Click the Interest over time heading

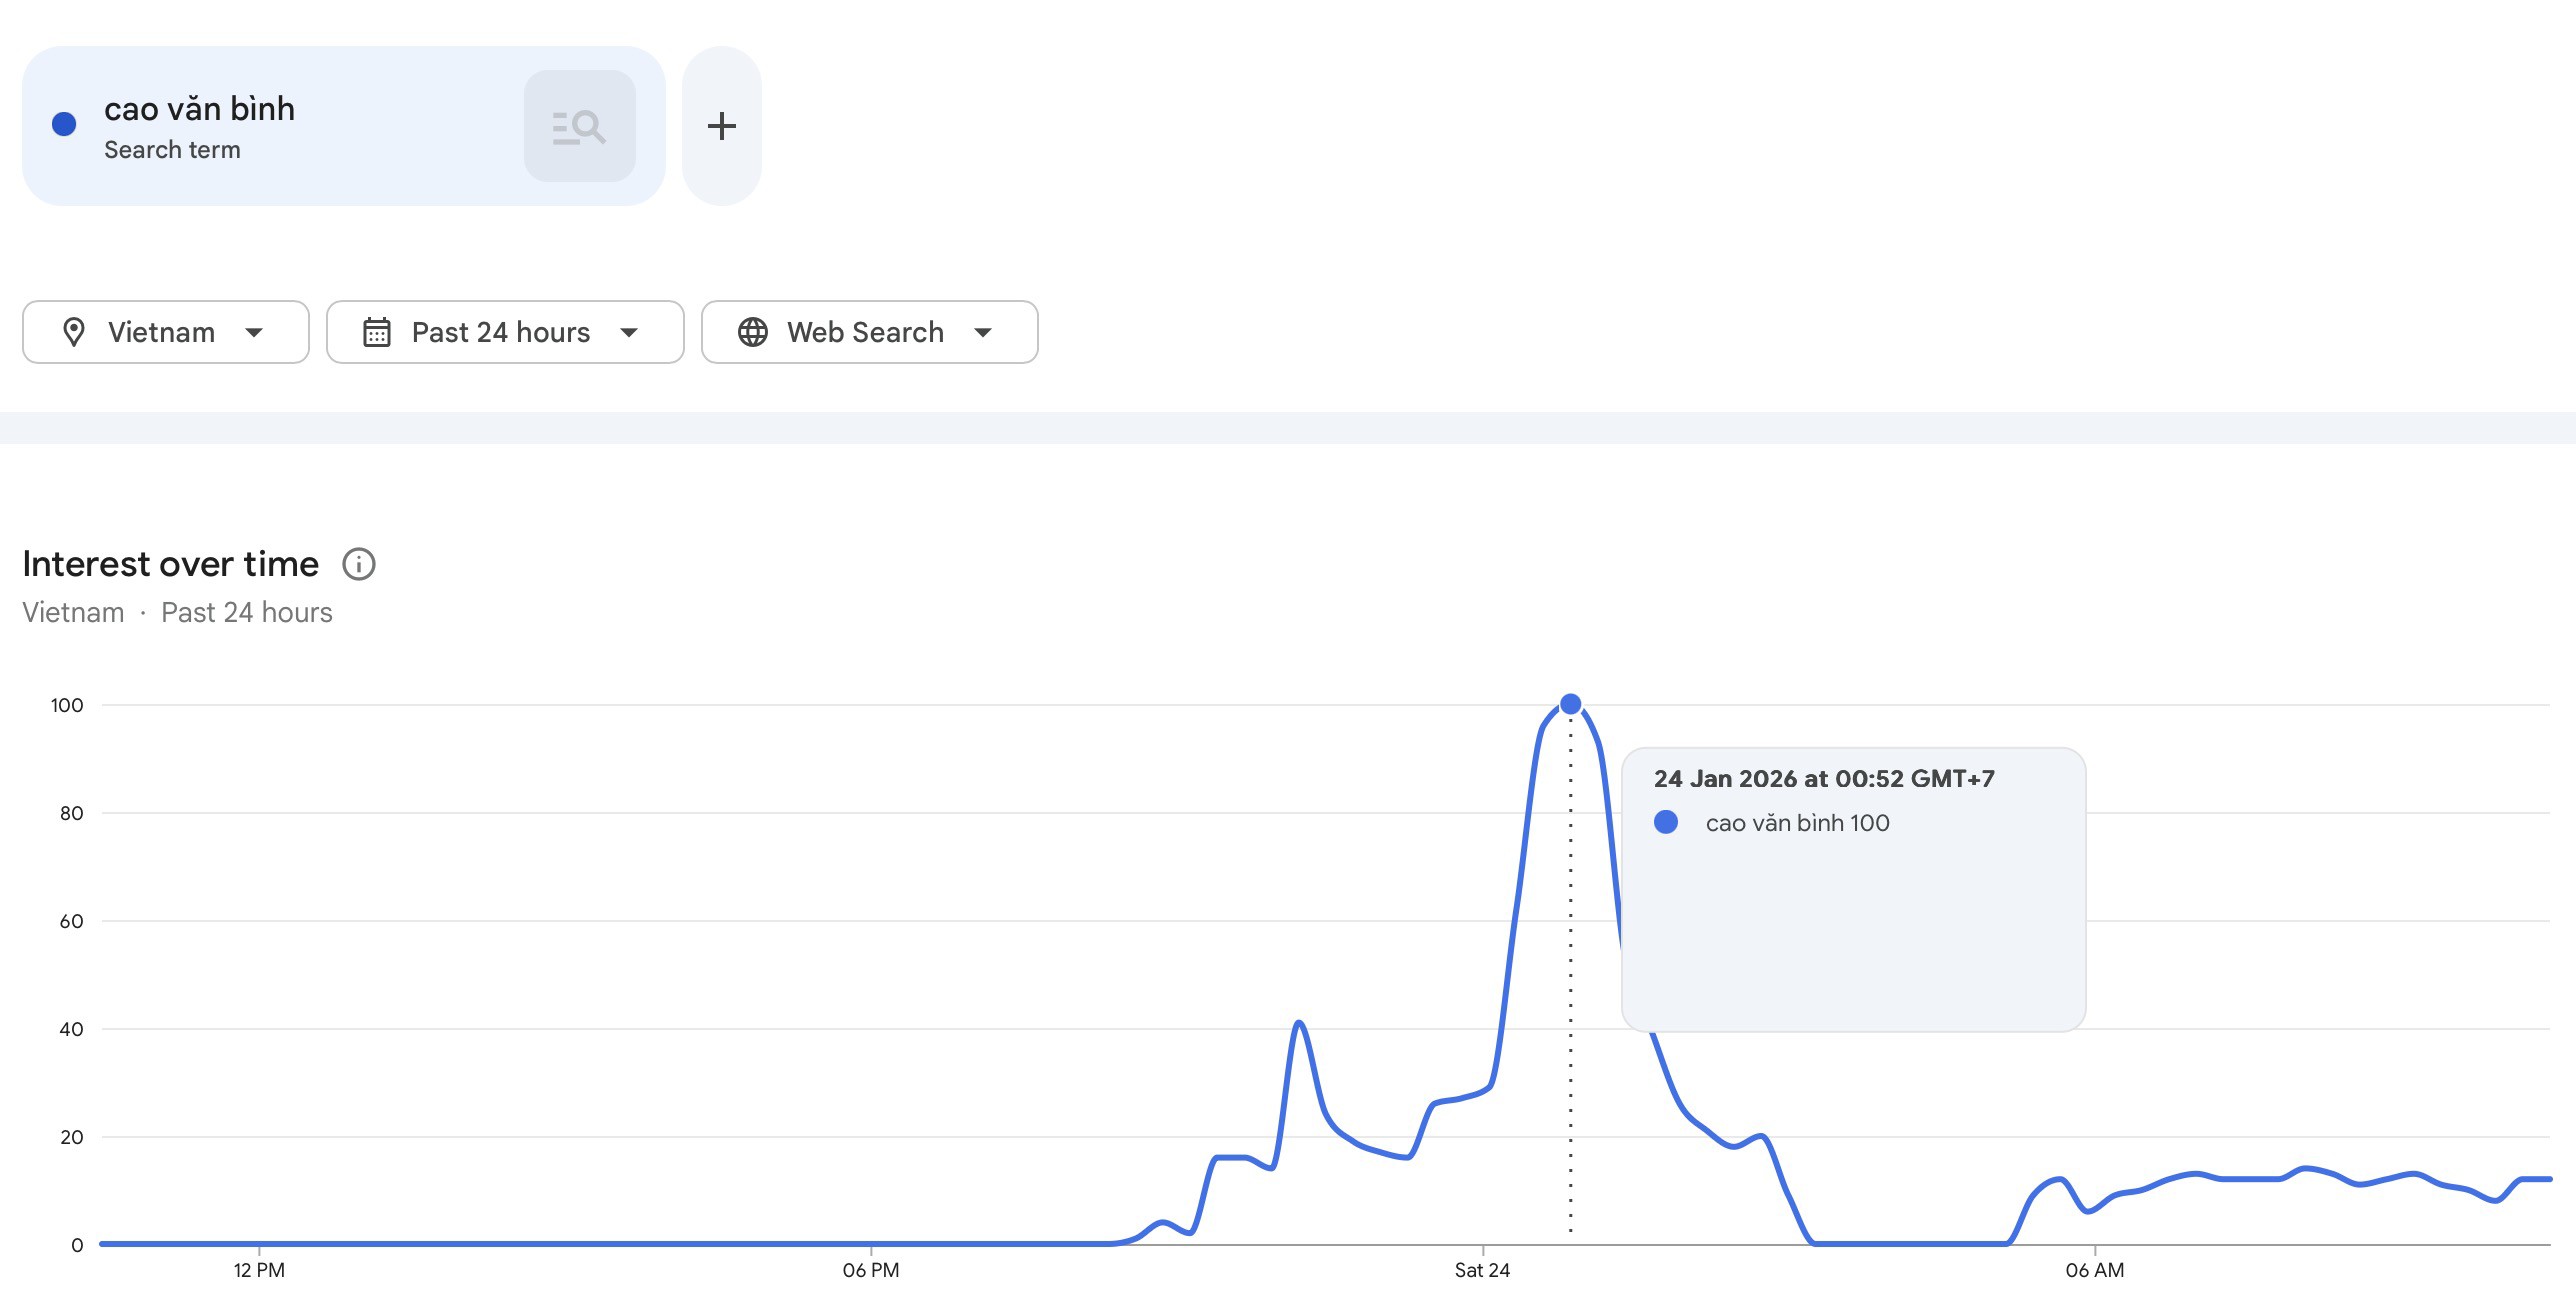pos(171,564)
